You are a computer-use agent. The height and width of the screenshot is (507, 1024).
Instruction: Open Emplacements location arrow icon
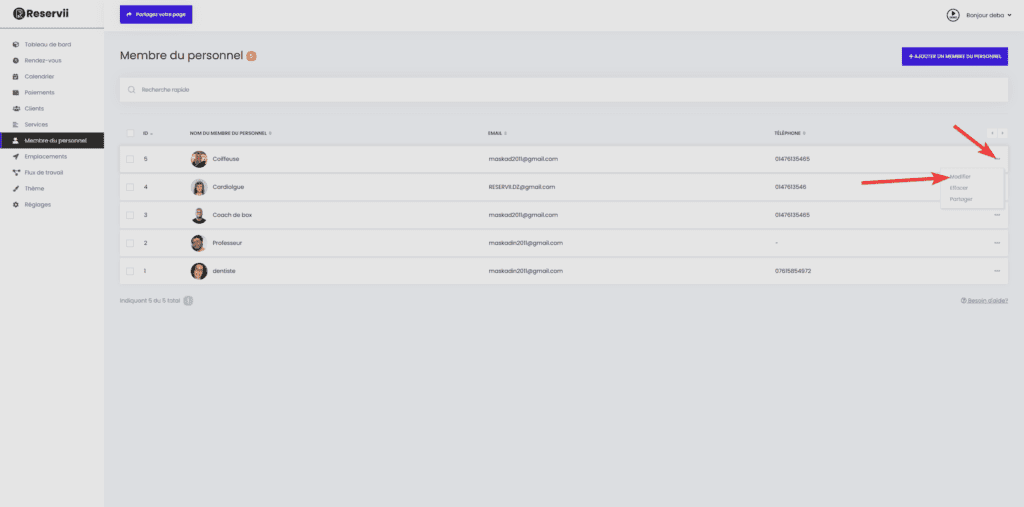(16, 157)
